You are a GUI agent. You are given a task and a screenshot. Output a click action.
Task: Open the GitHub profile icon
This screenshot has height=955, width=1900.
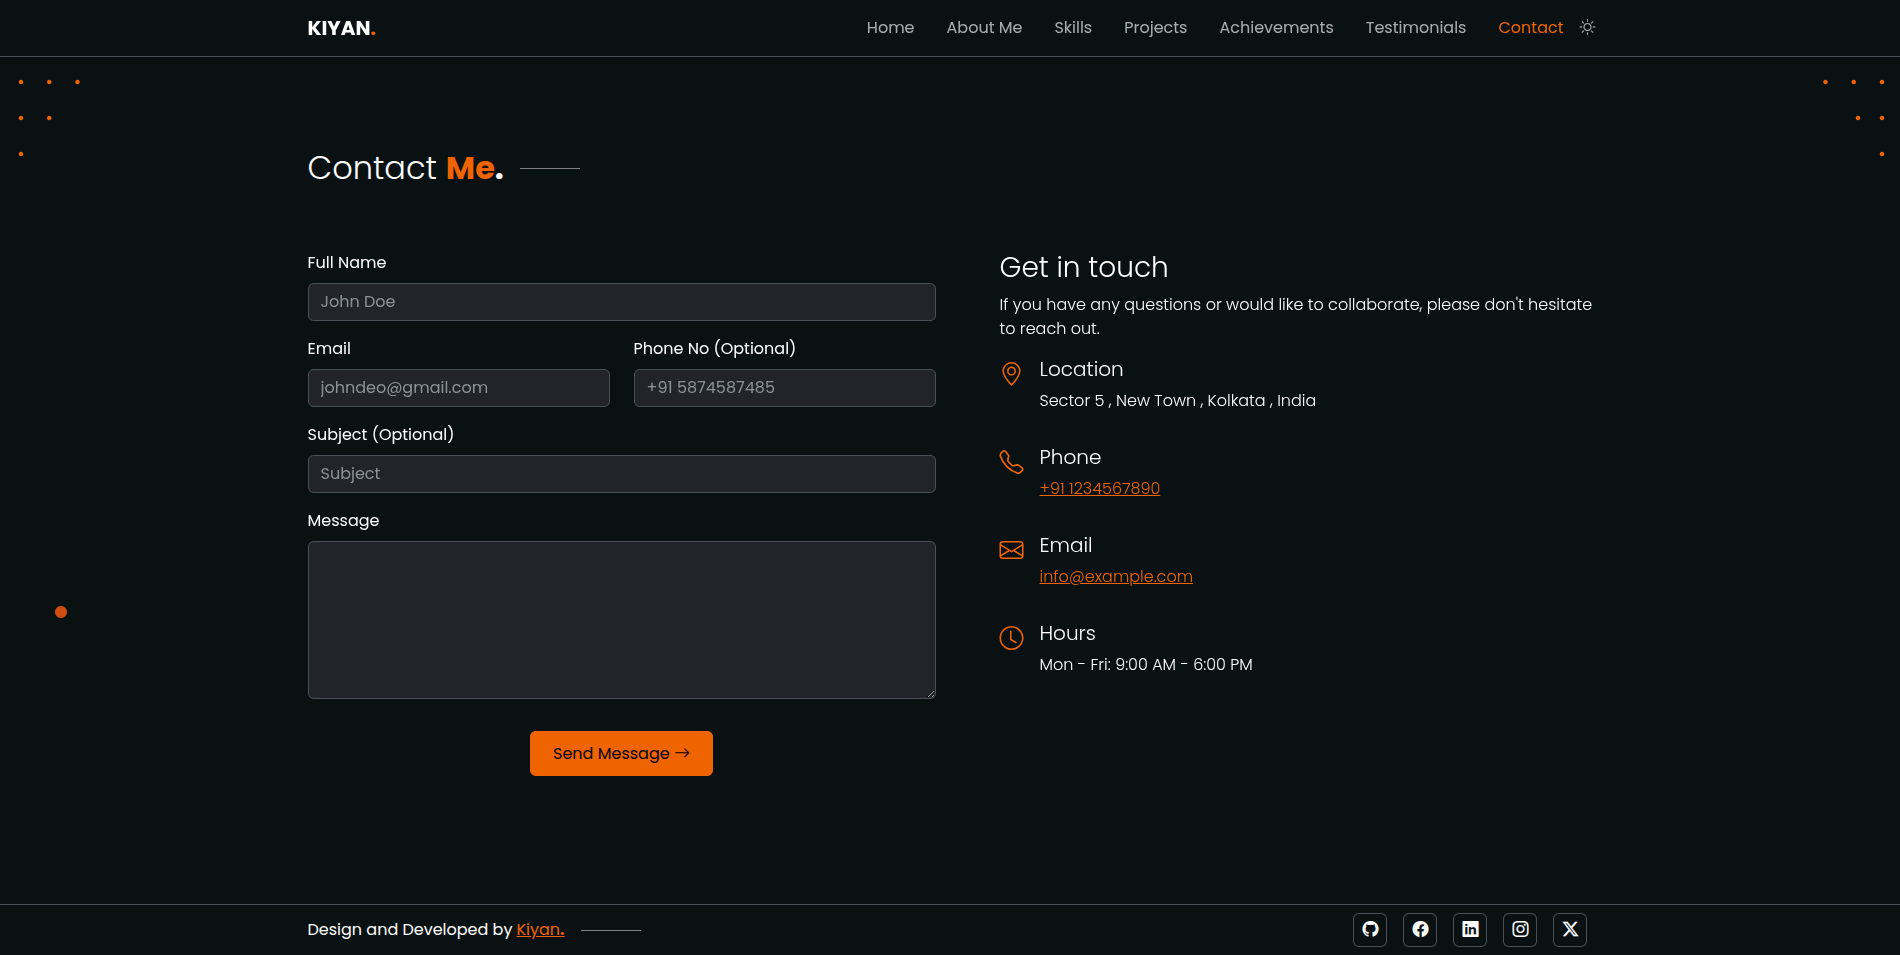(1370, 929)
